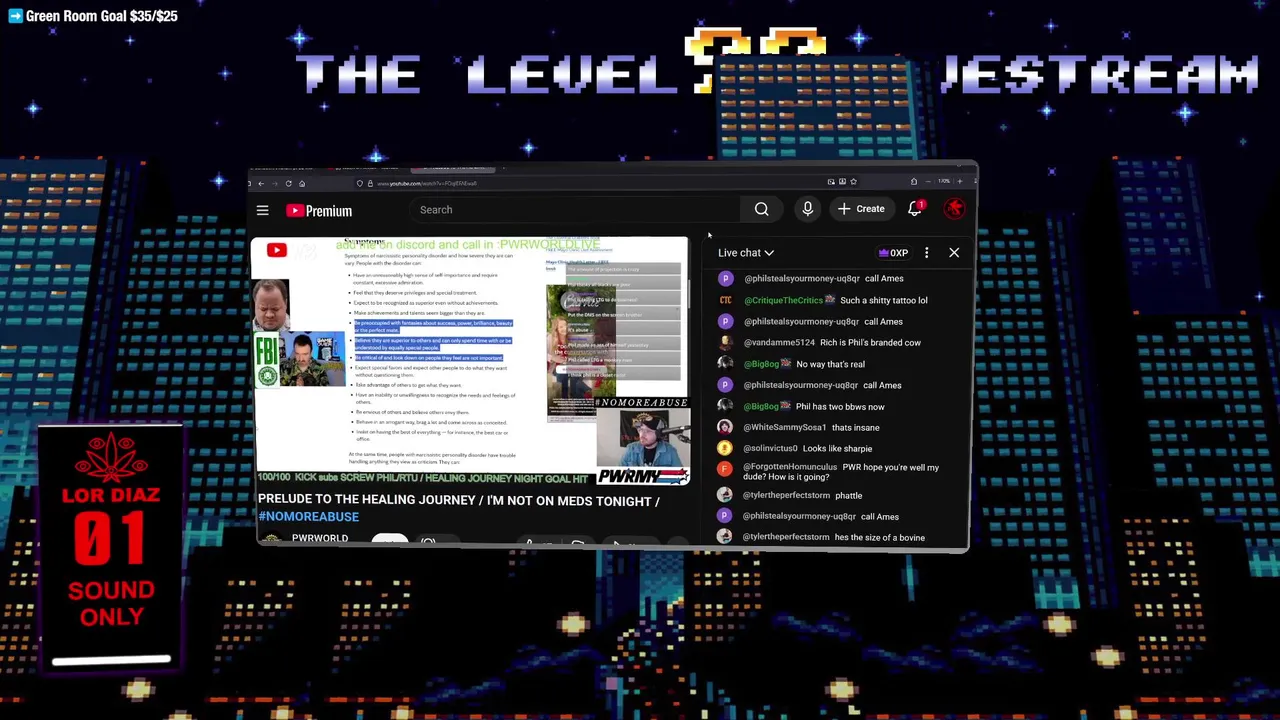Click the PWRWORLD channel avatar

[271, 539]
